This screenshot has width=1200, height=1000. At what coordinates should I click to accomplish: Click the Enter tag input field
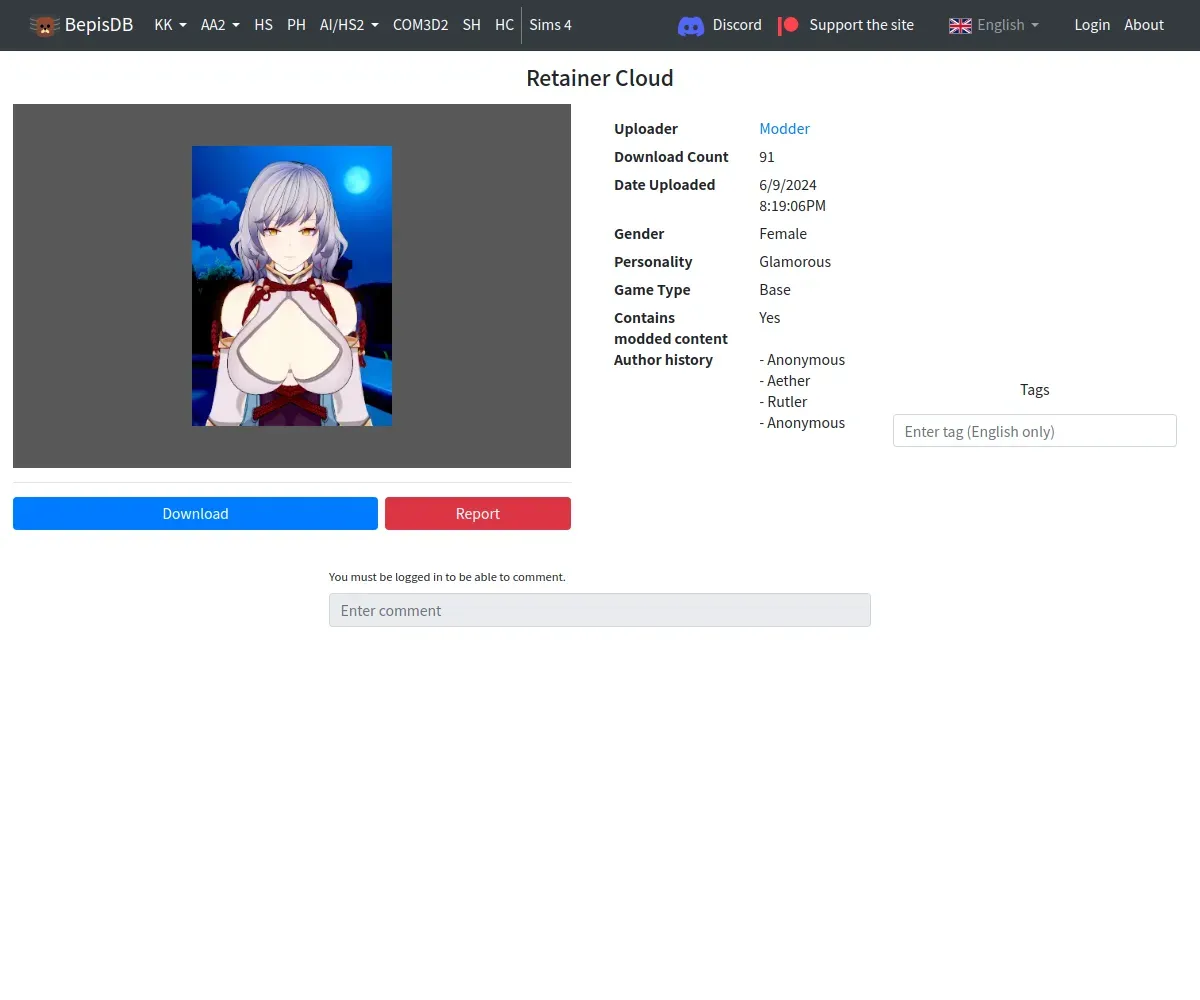[1034, 431]
